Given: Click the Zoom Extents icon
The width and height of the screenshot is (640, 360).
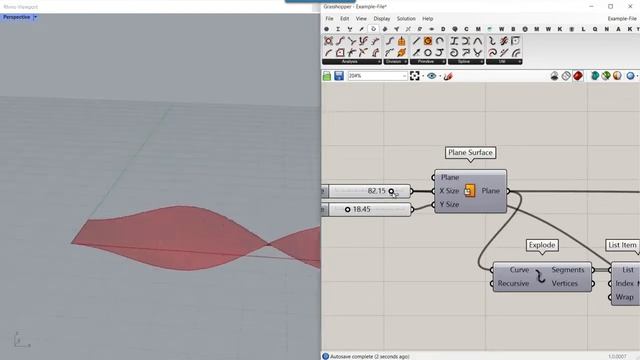Looking at the screenshot, I should 415,76.
